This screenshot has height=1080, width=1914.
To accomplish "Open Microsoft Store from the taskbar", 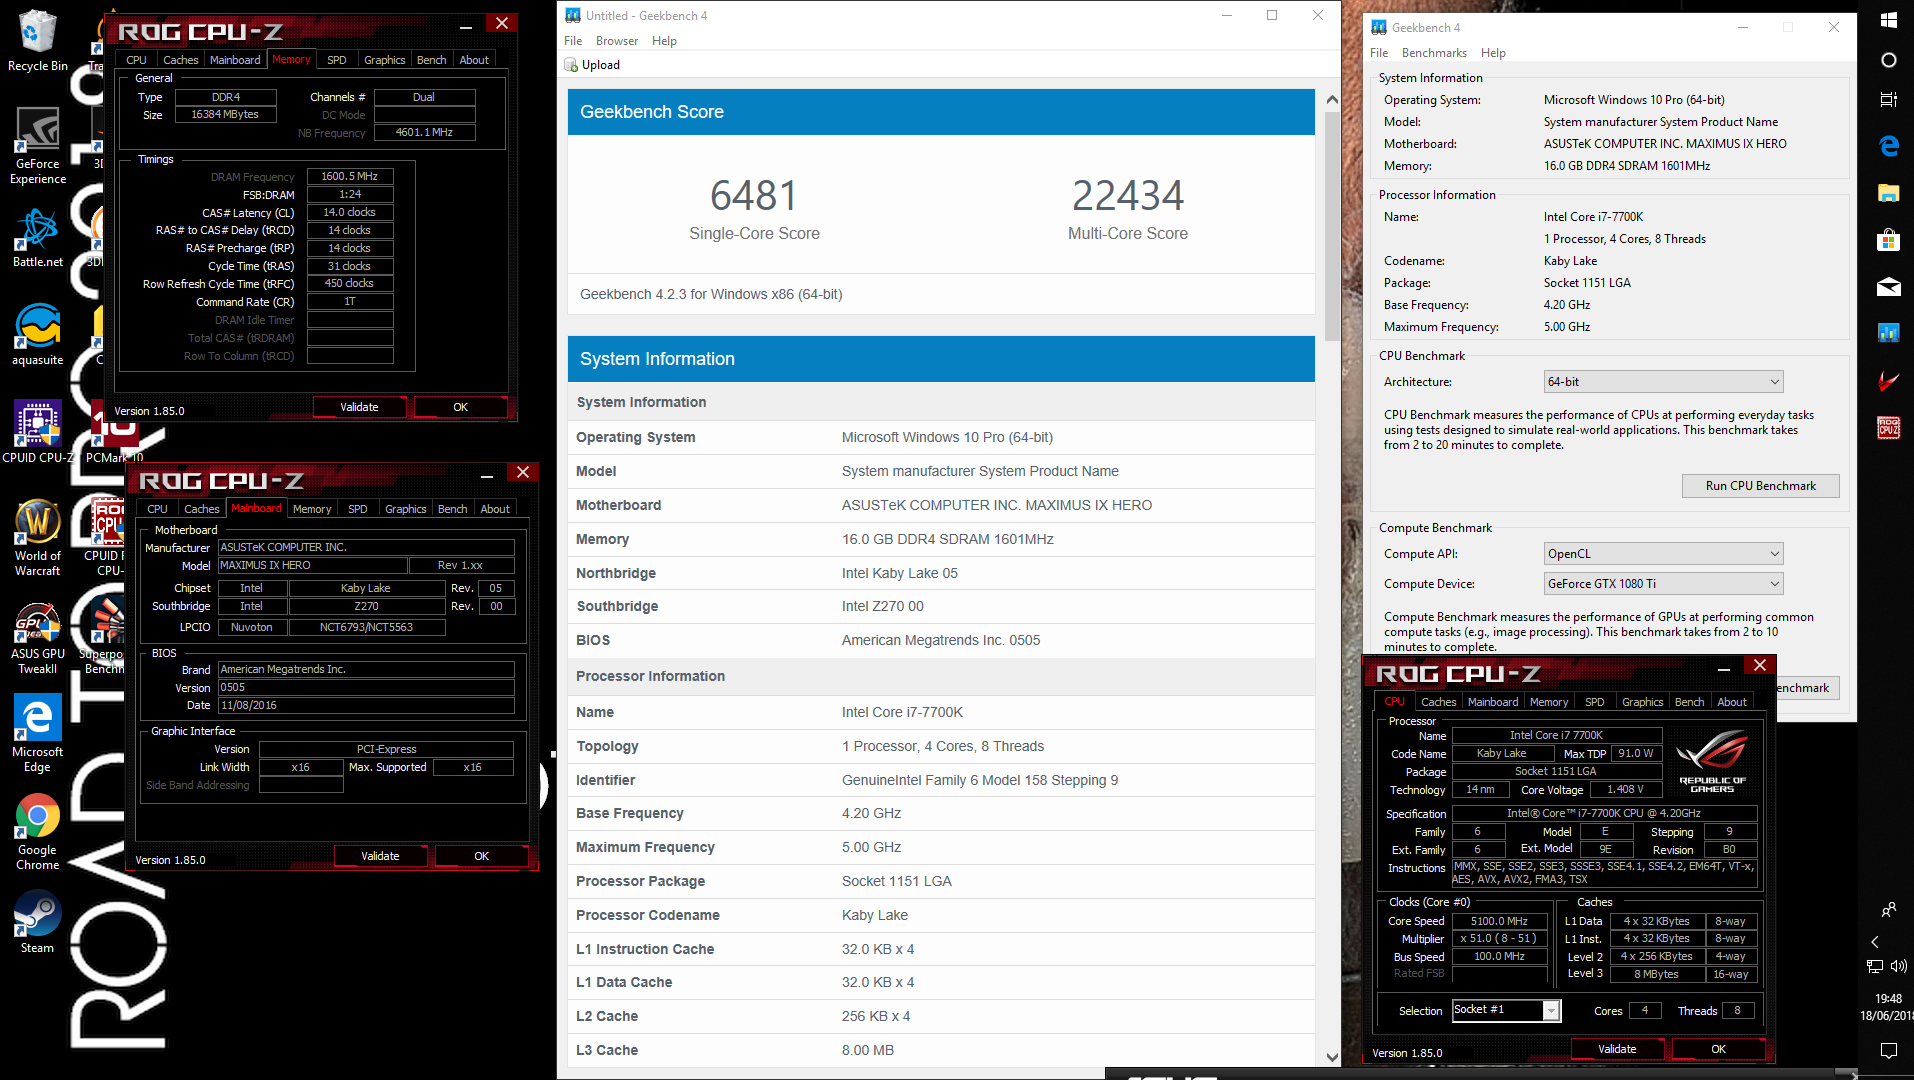I will point(1888,240).
